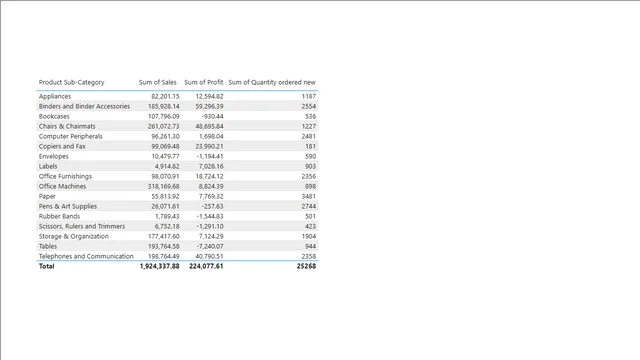640x360 pixels.
Task: Click the Sum of Profit column header
Action: click(204, 82)
